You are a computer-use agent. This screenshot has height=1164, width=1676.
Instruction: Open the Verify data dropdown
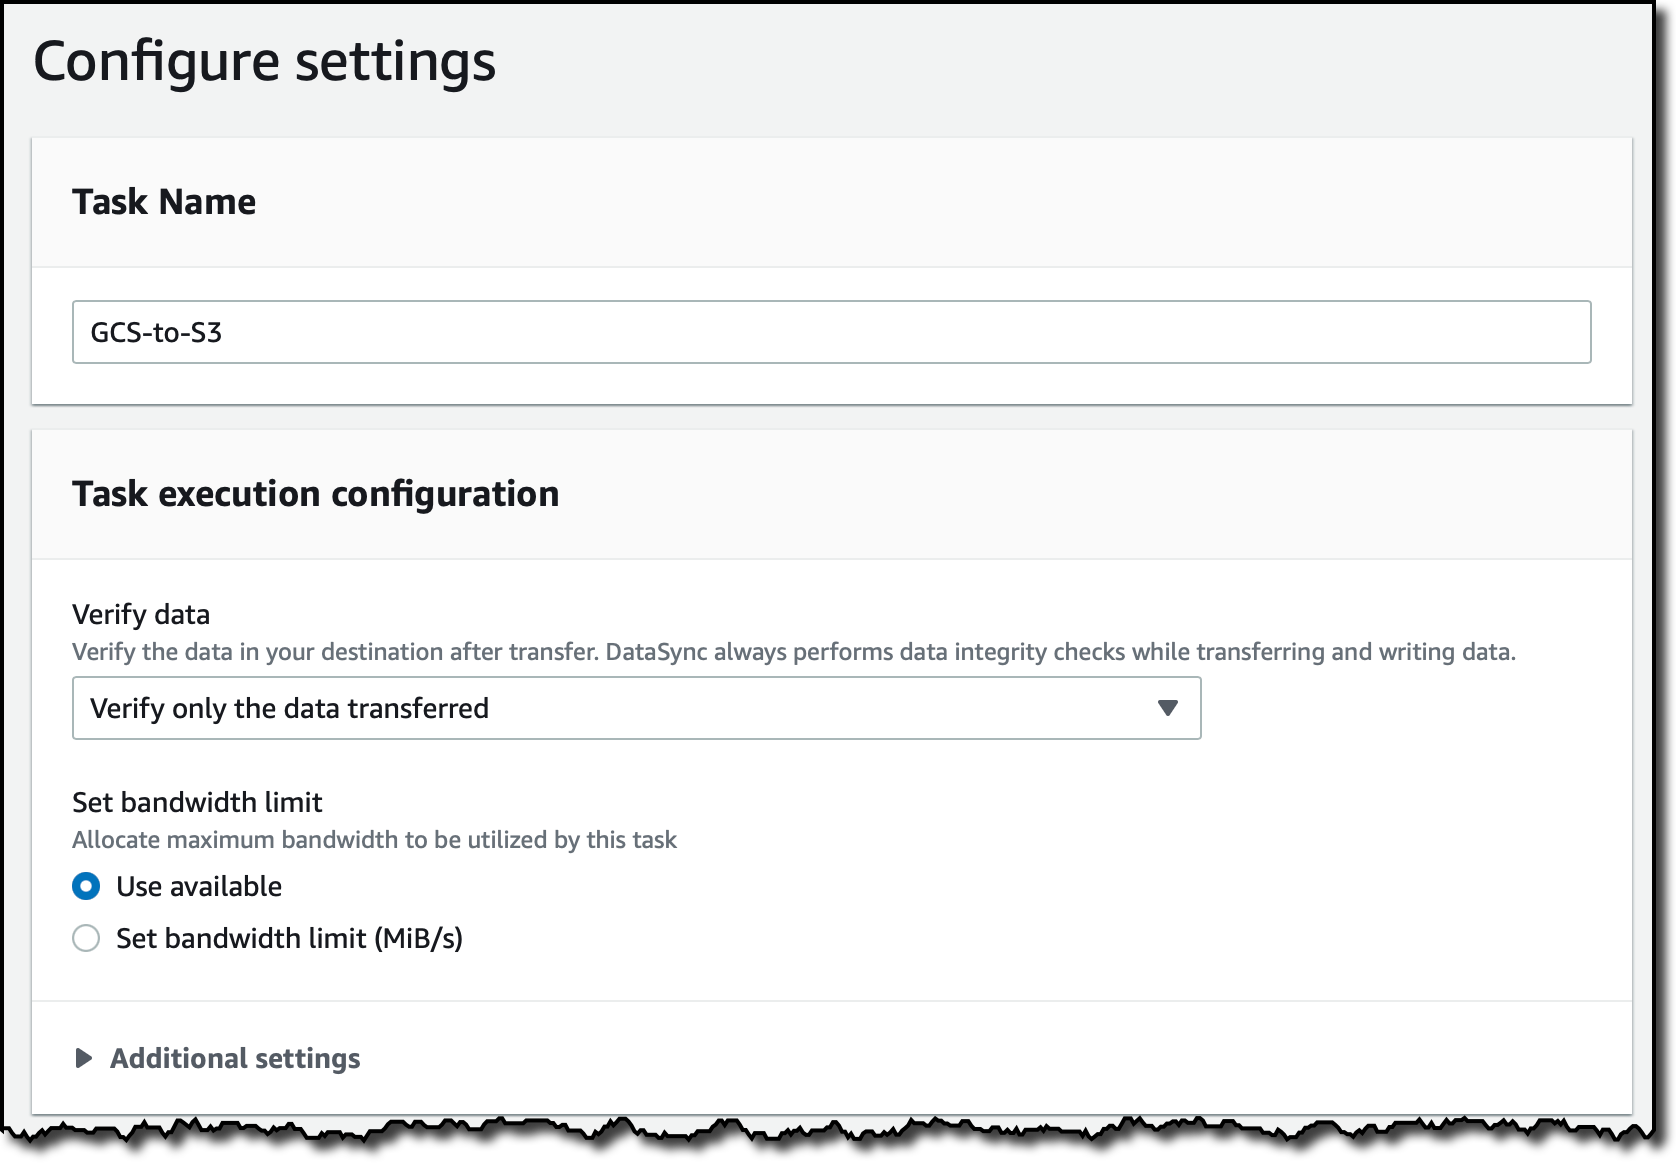[x=636, y=708]
